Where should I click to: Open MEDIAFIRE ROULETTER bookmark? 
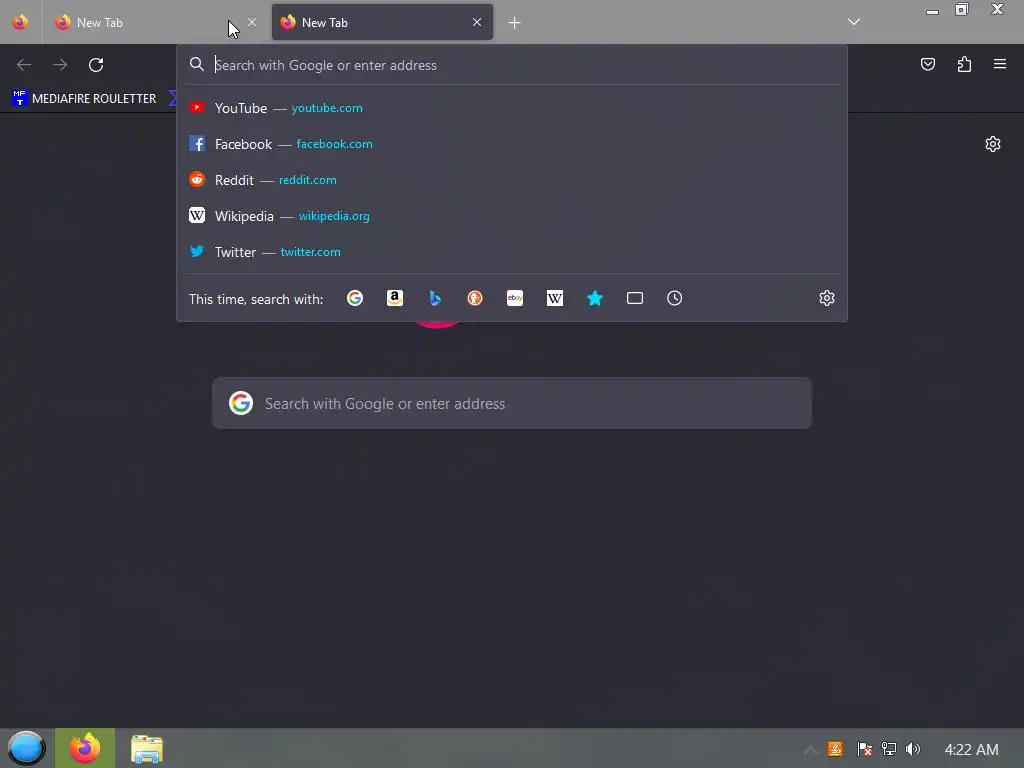pyautogui.click(x=84, y=99)
